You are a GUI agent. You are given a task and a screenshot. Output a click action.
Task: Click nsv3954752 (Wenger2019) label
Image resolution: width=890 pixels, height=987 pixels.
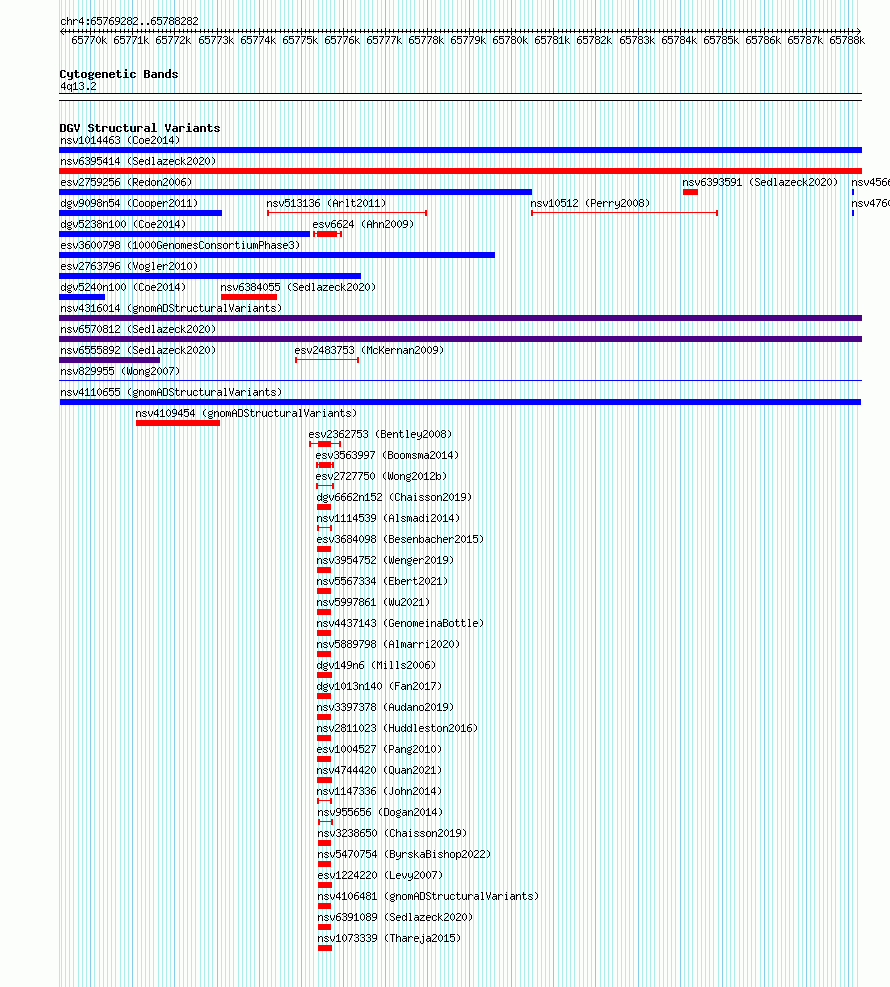[x=385, y=560]
